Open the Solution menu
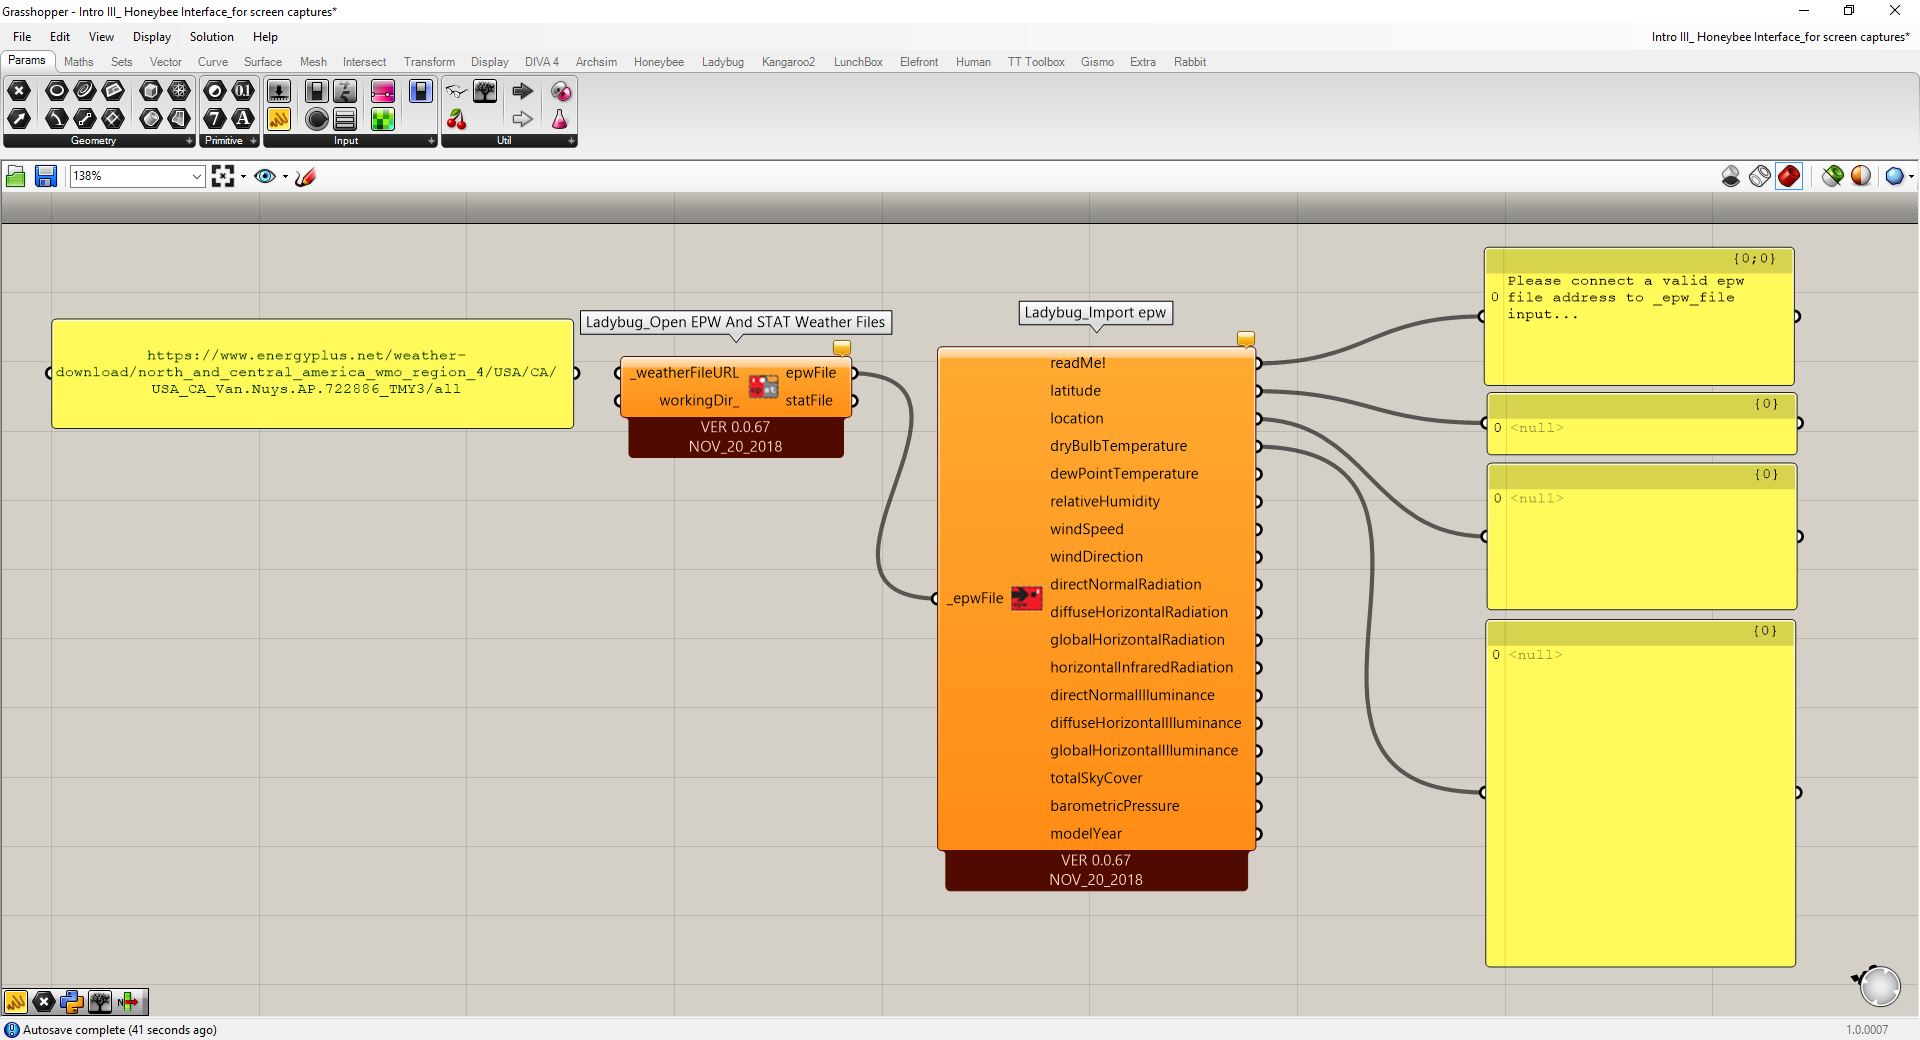 tap(211, 37)
